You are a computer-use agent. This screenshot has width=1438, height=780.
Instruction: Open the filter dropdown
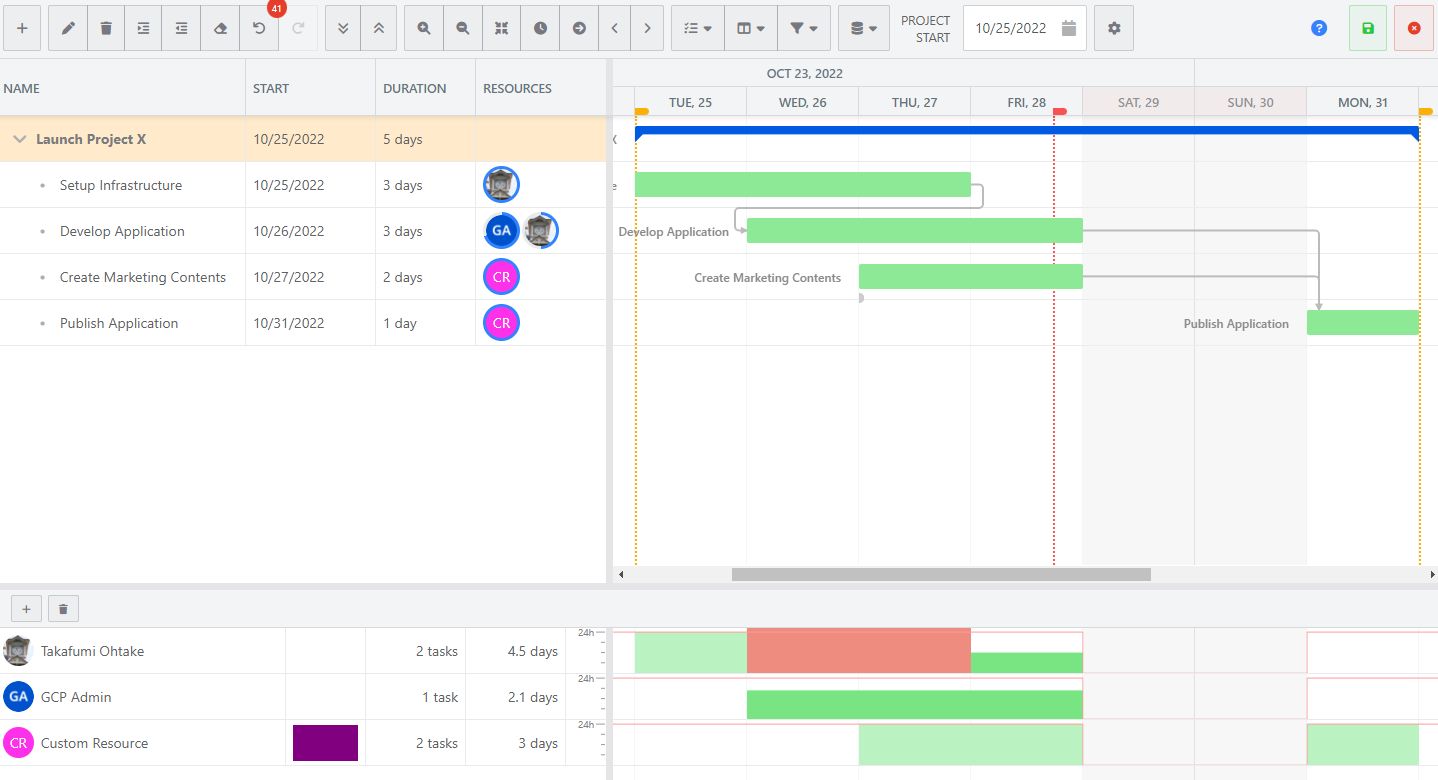[x=803, y=28]
